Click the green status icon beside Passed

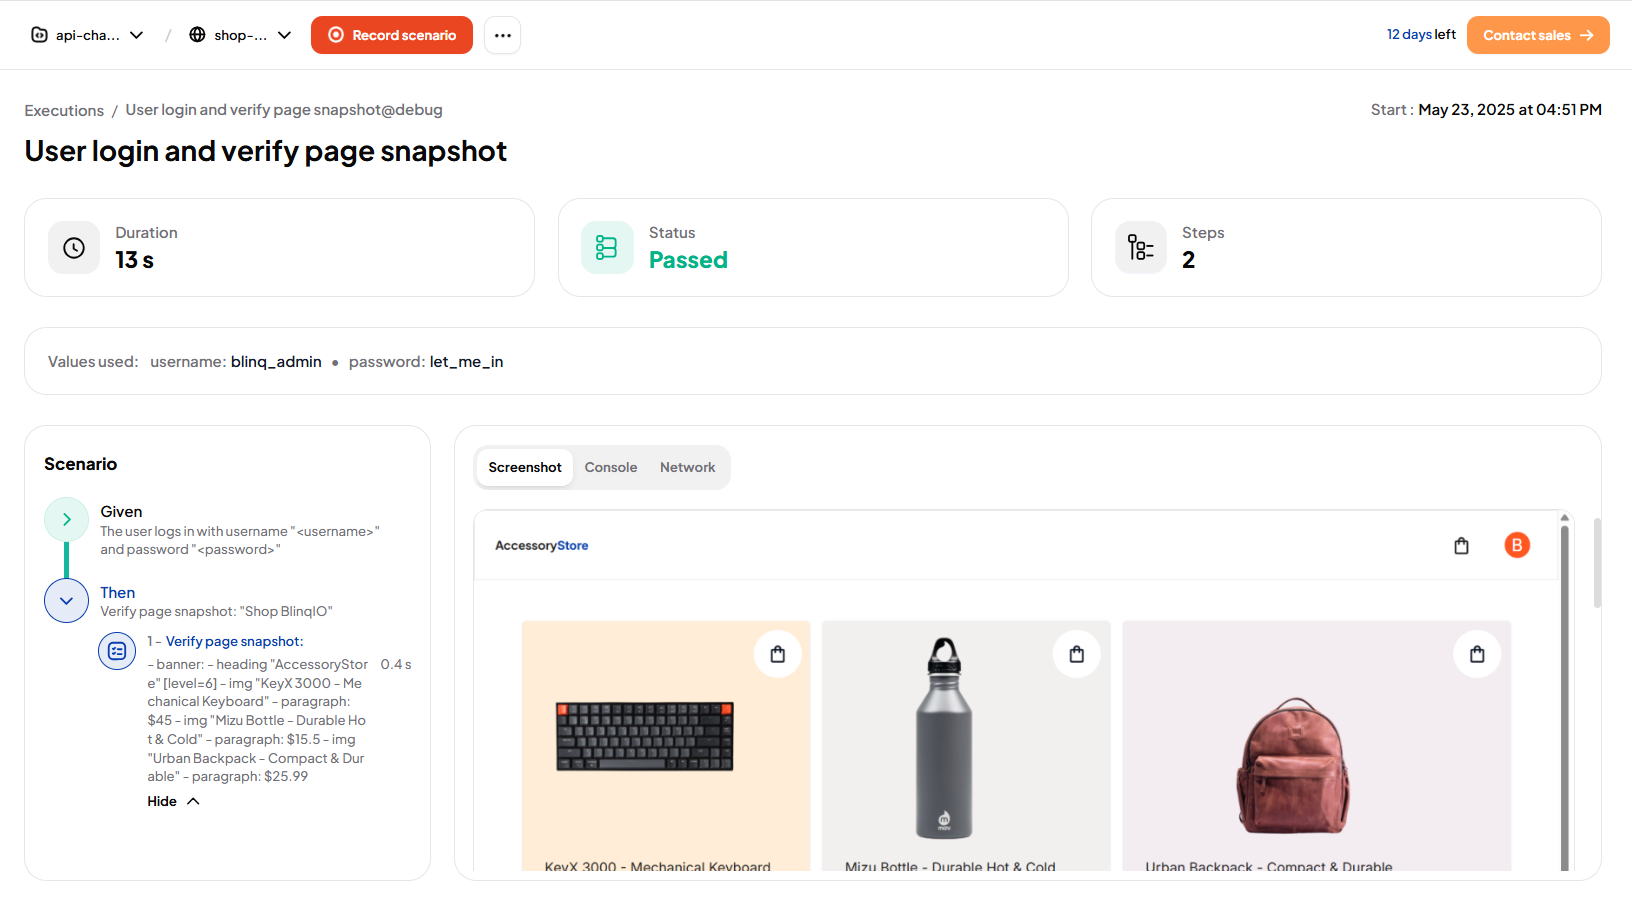pyautogui.click(x=607, y=247)
